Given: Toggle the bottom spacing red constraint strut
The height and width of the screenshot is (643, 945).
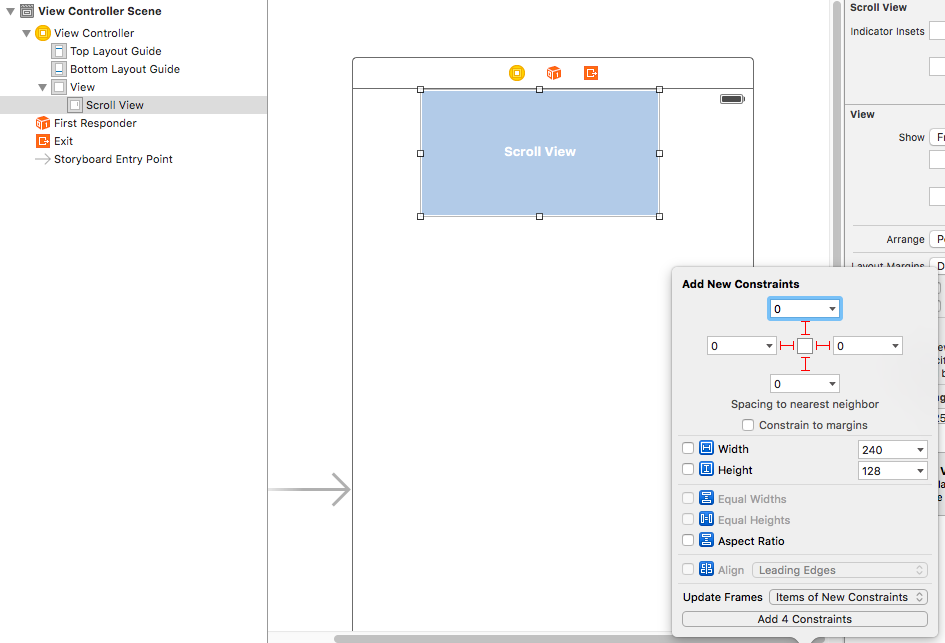Looking at the screenshot, I should [x=805, y=364].
